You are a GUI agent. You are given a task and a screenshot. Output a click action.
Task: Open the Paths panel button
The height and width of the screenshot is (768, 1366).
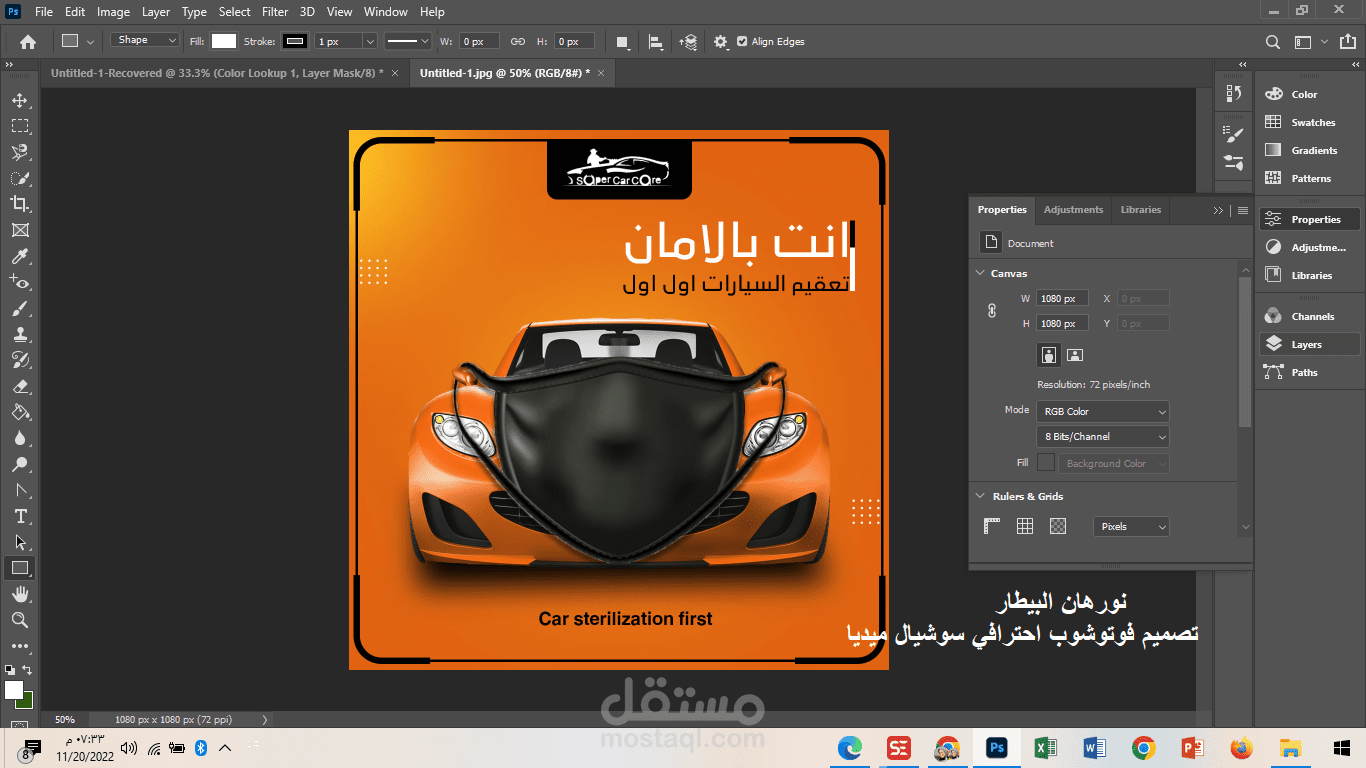(1309, 372)
